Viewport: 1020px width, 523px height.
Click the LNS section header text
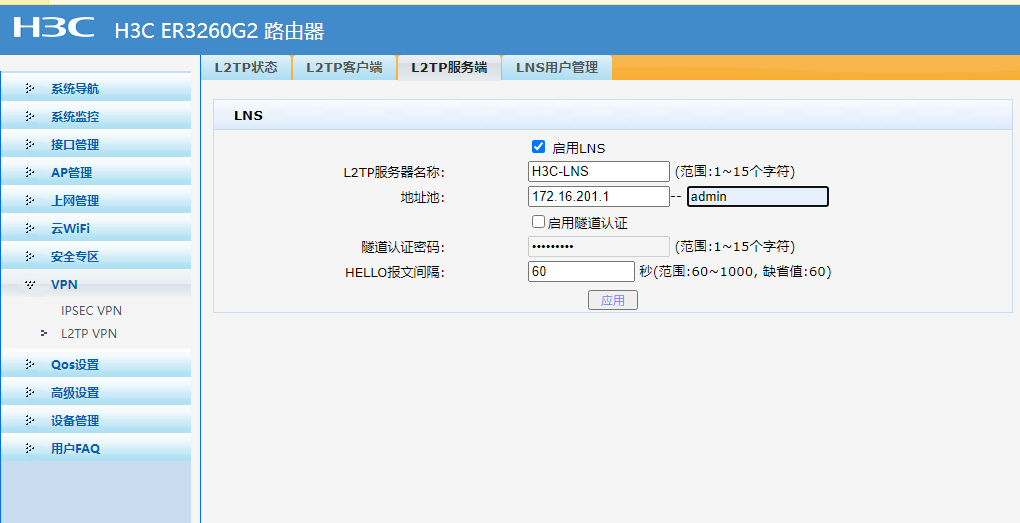click(x=248, y=116)
